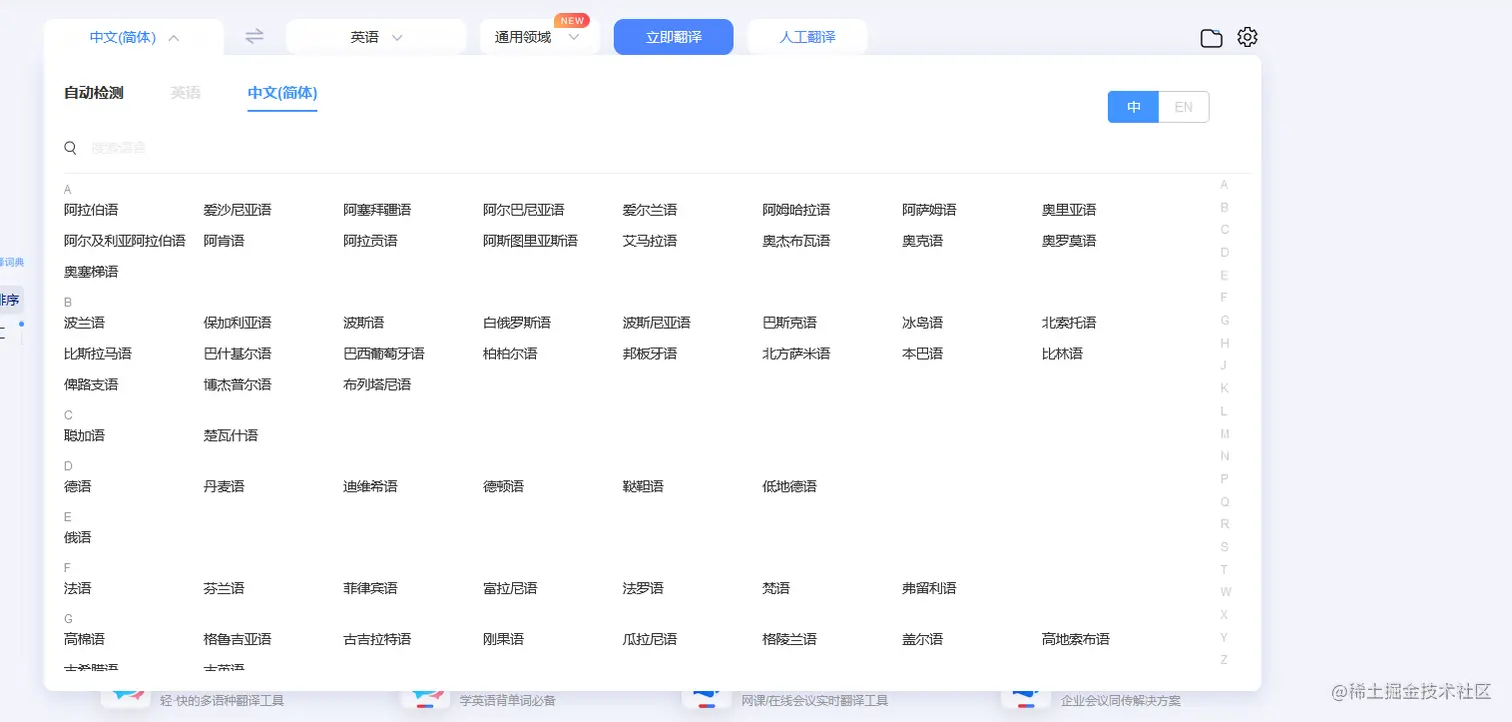Select 弗留利语 language
This screenshot has width=1512, height=722.
929,589
